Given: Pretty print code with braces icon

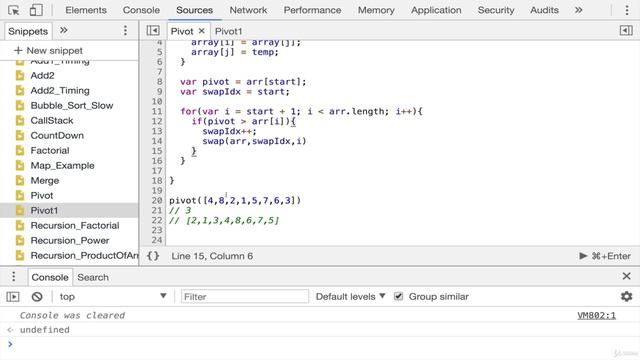Looking at the screenshot, I should click(x=153, y=256).
